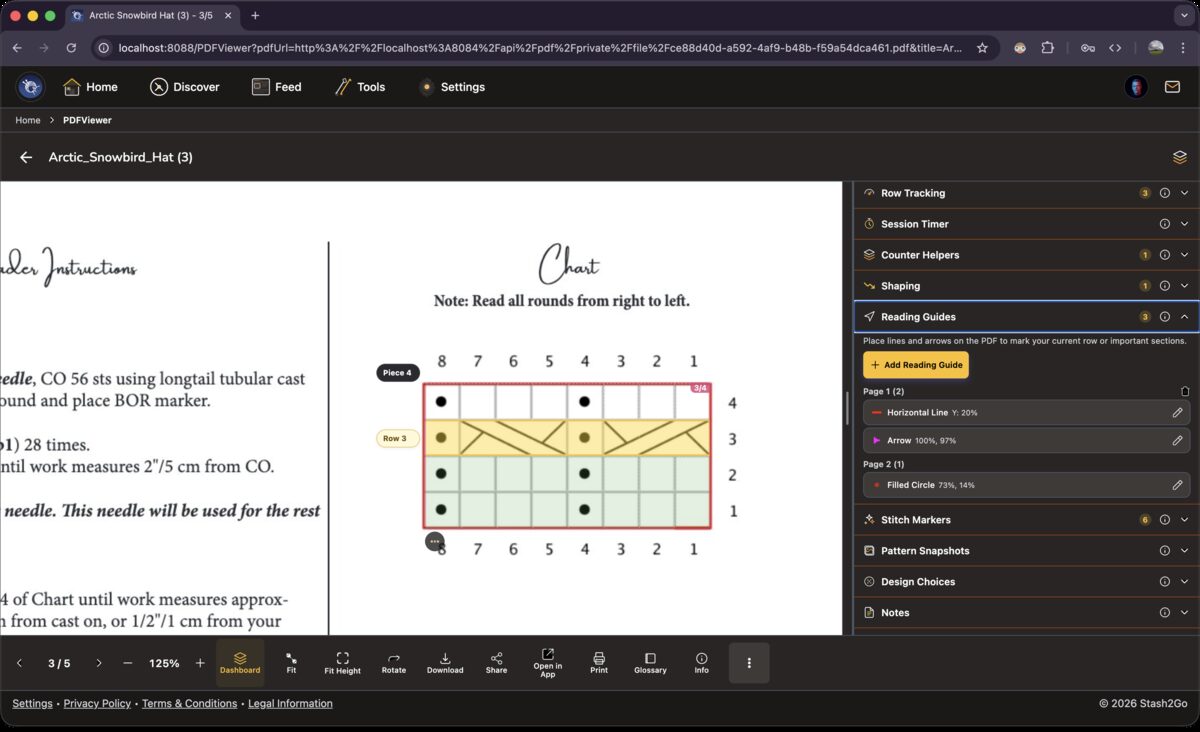Click the Add Reading Guide button
This screenshot has height=732, width=1200.
[x=916, y=365]
